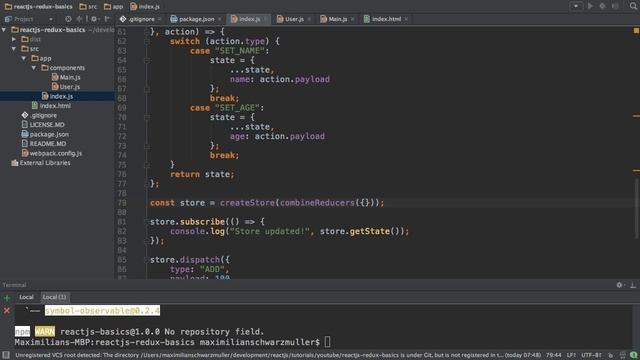The image size is (640, 360).
Task: Fold the switch block at line 62
Action: tap(147, 41)
